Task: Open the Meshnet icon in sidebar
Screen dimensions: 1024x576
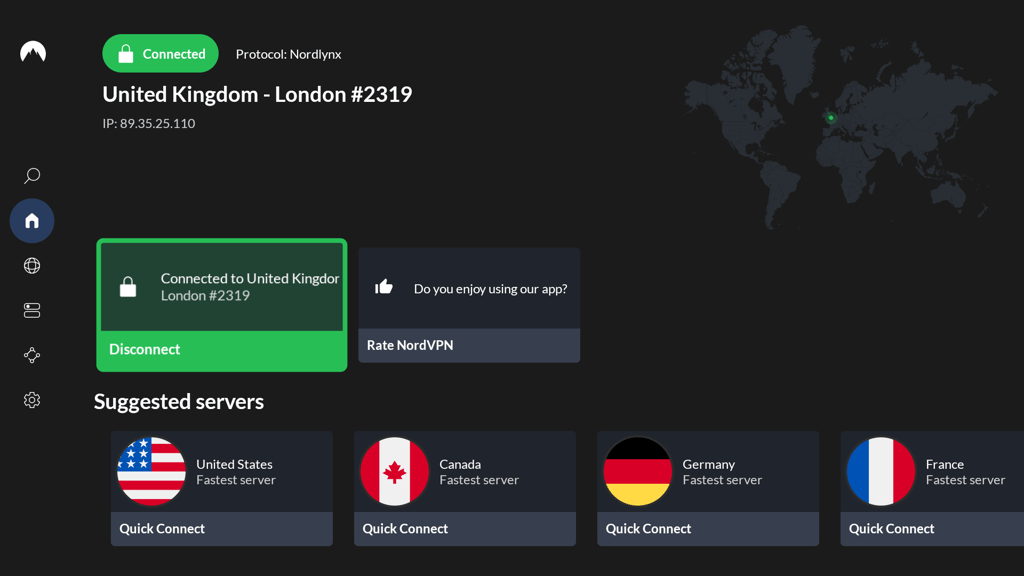Action: click(32, 355)
